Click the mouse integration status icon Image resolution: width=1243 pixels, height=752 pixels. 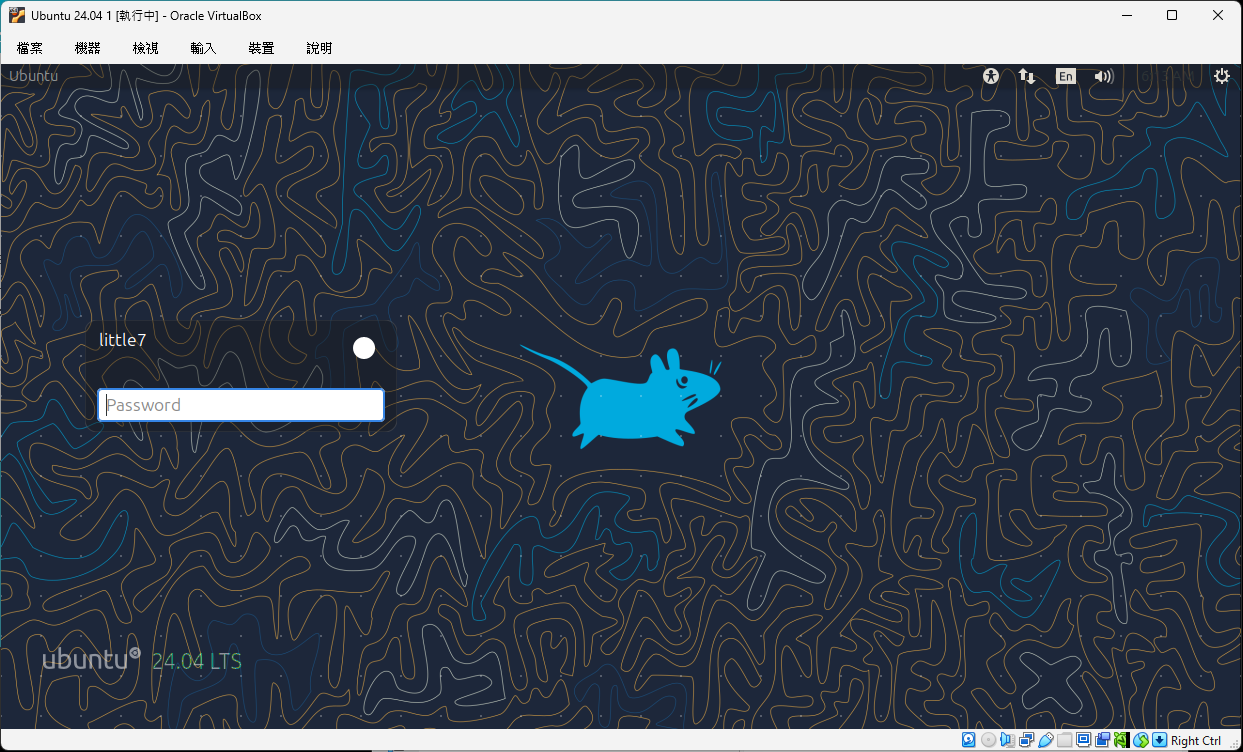(1140, 740)
